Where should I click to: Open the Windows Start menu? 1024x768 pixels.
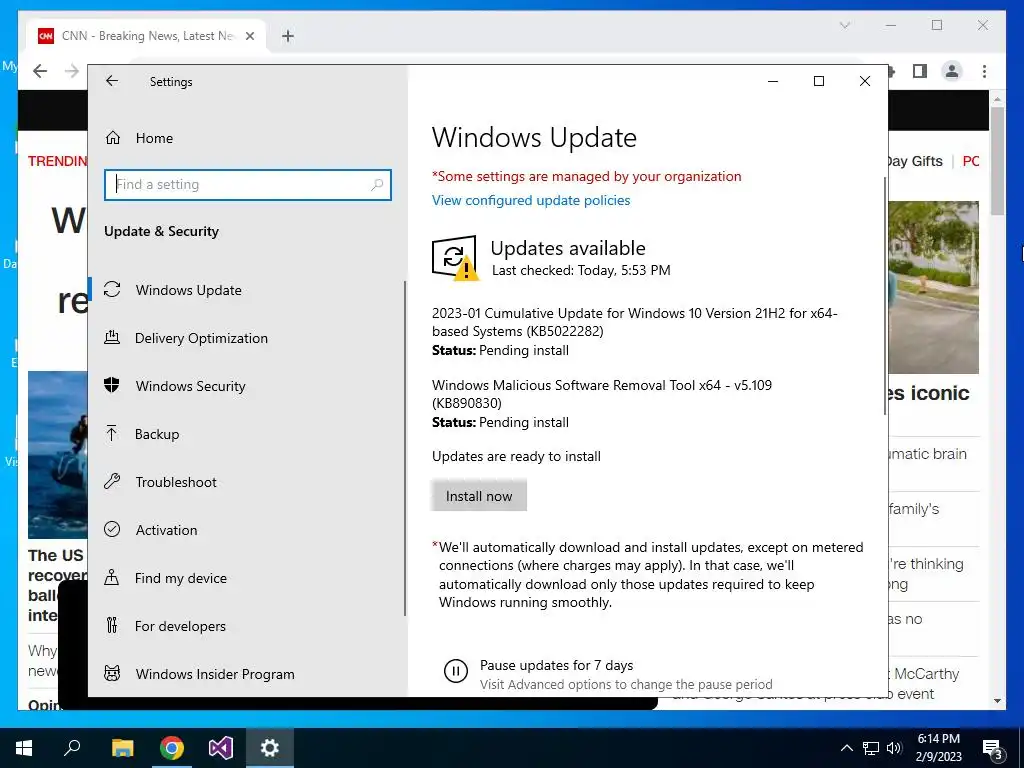[x=24, y=748]
